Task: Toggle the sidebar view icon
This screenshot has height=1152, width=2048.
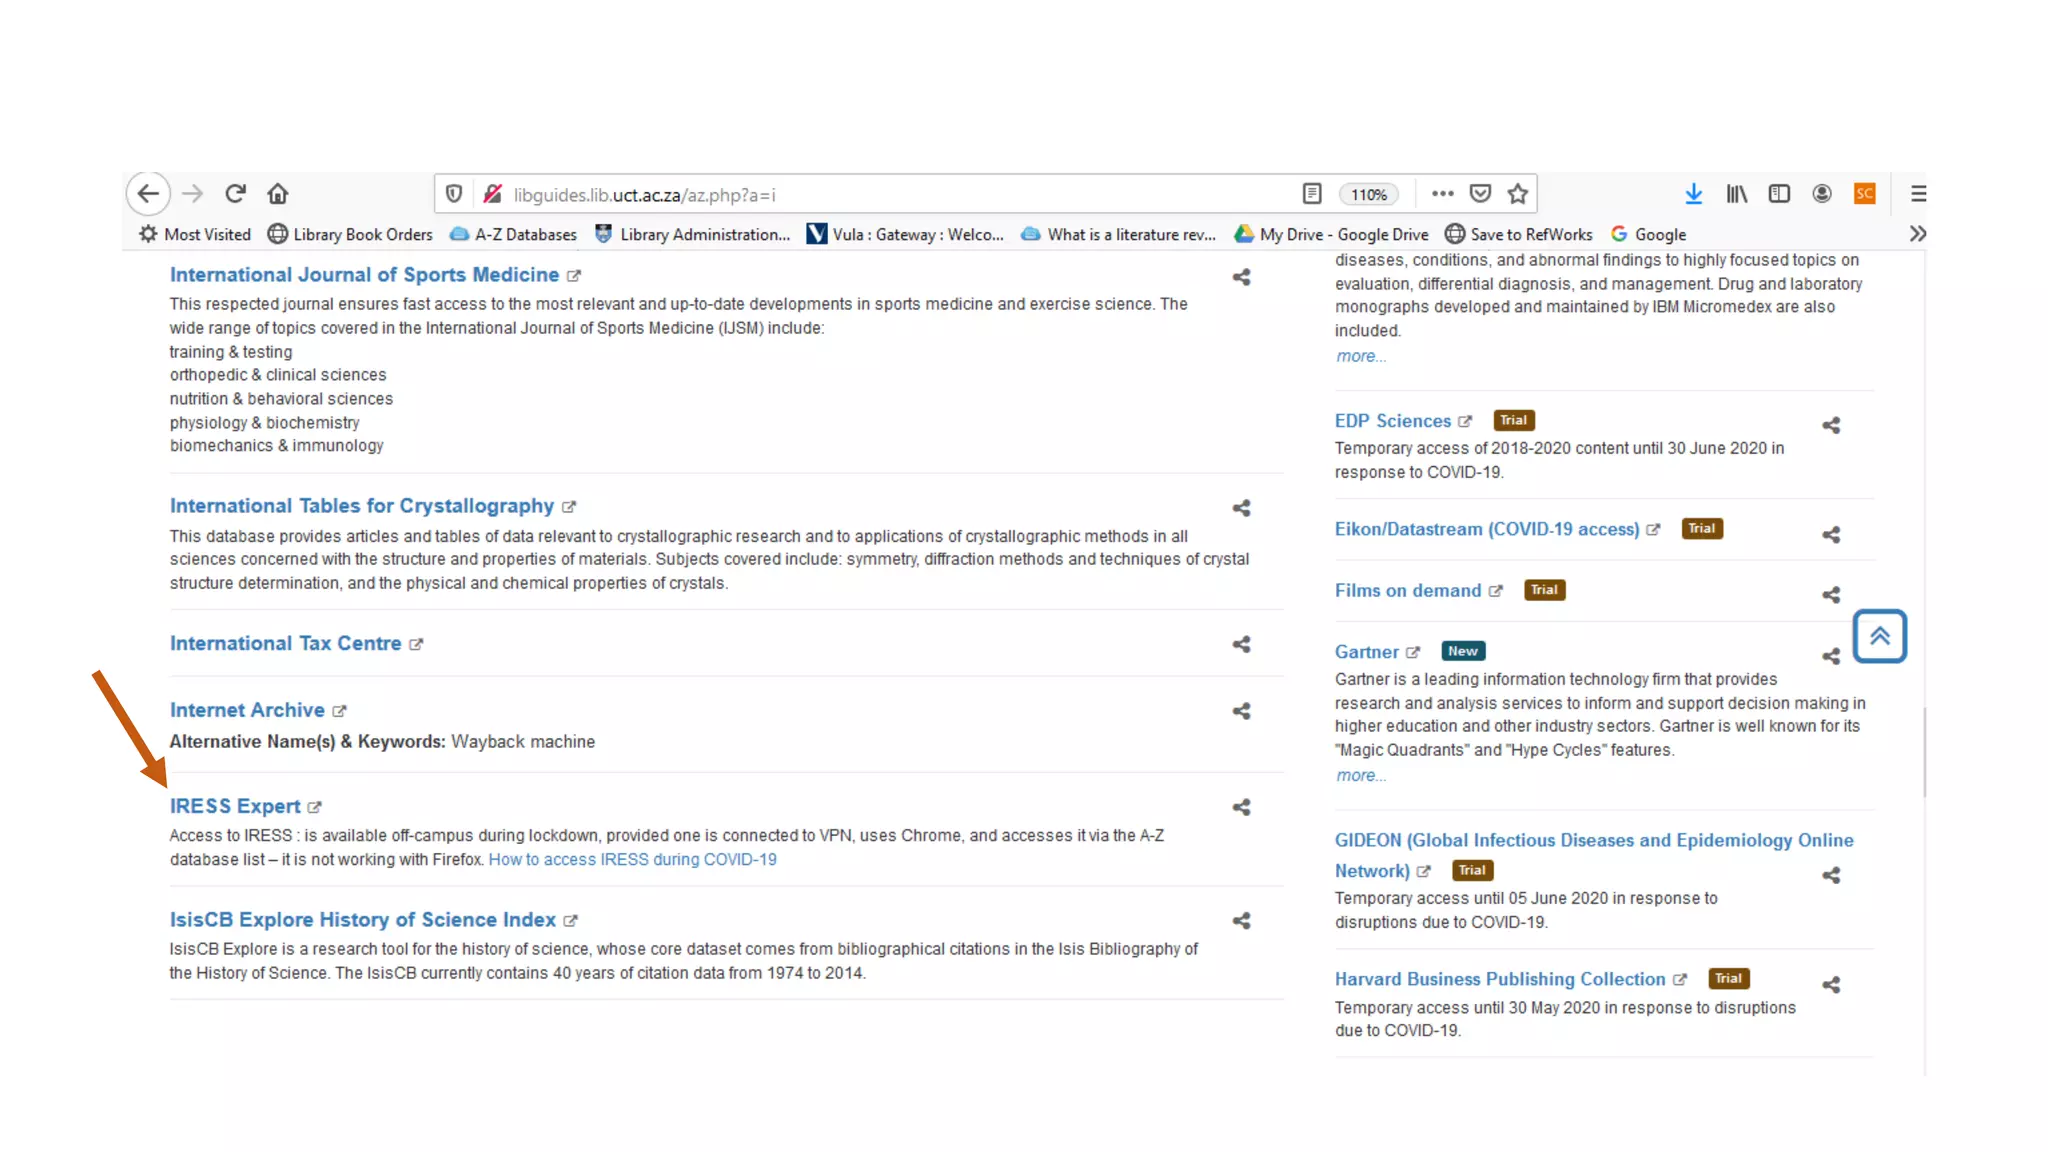Action: [x=1779, y=194]
